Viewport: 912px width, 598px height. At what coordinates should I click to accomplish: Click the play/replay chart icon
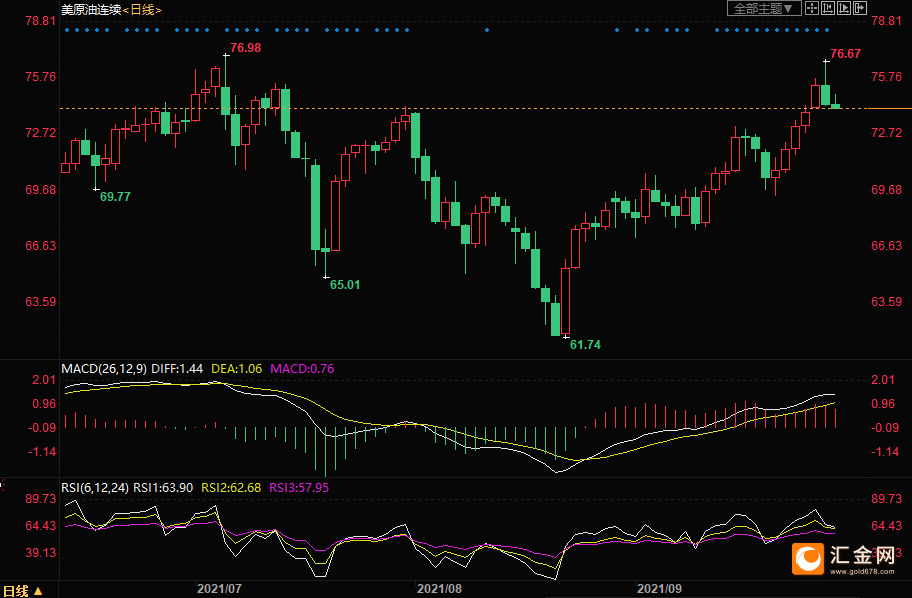842,9
